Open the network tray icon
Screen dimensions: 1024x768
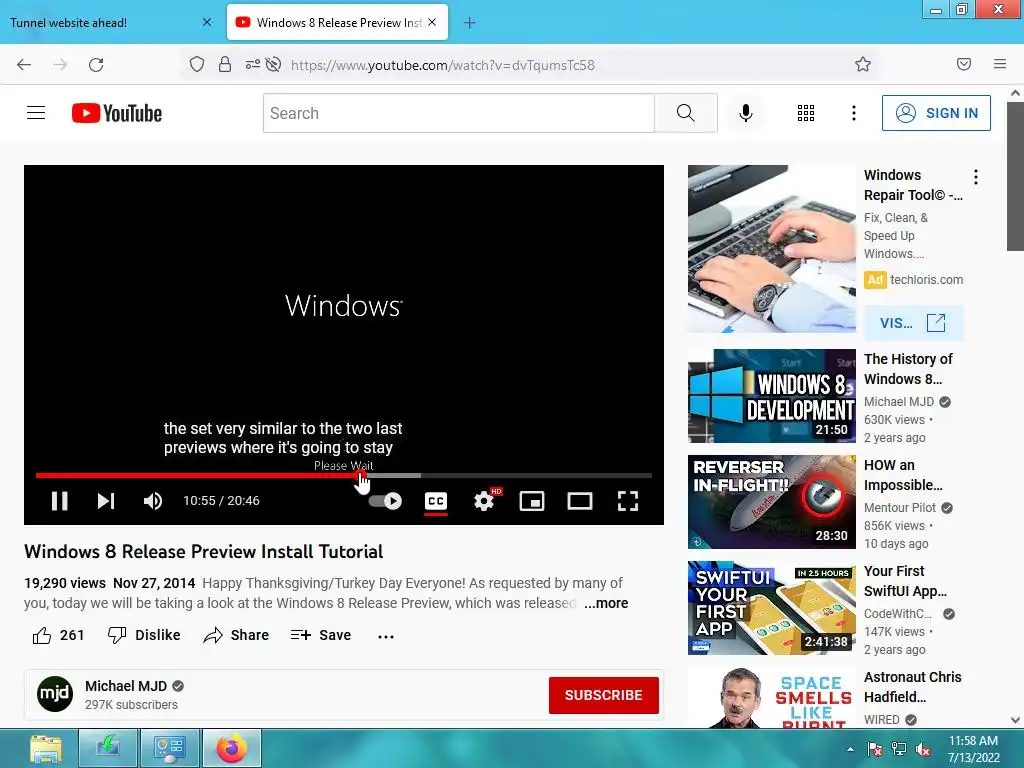[x=899, y=749]
